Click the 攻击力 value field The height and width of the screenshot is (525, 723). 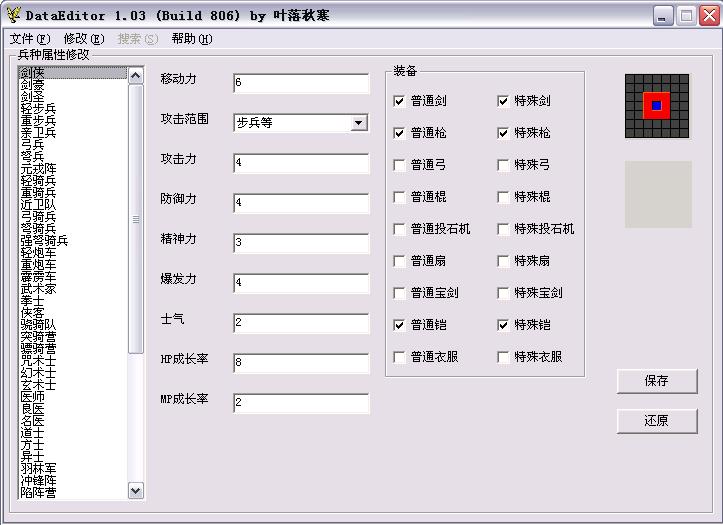click(x=301, y=163)
